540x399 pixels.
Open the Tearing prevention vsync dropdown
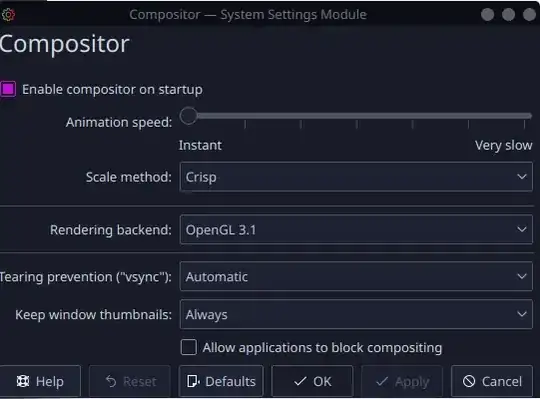[x=356, y=276]
